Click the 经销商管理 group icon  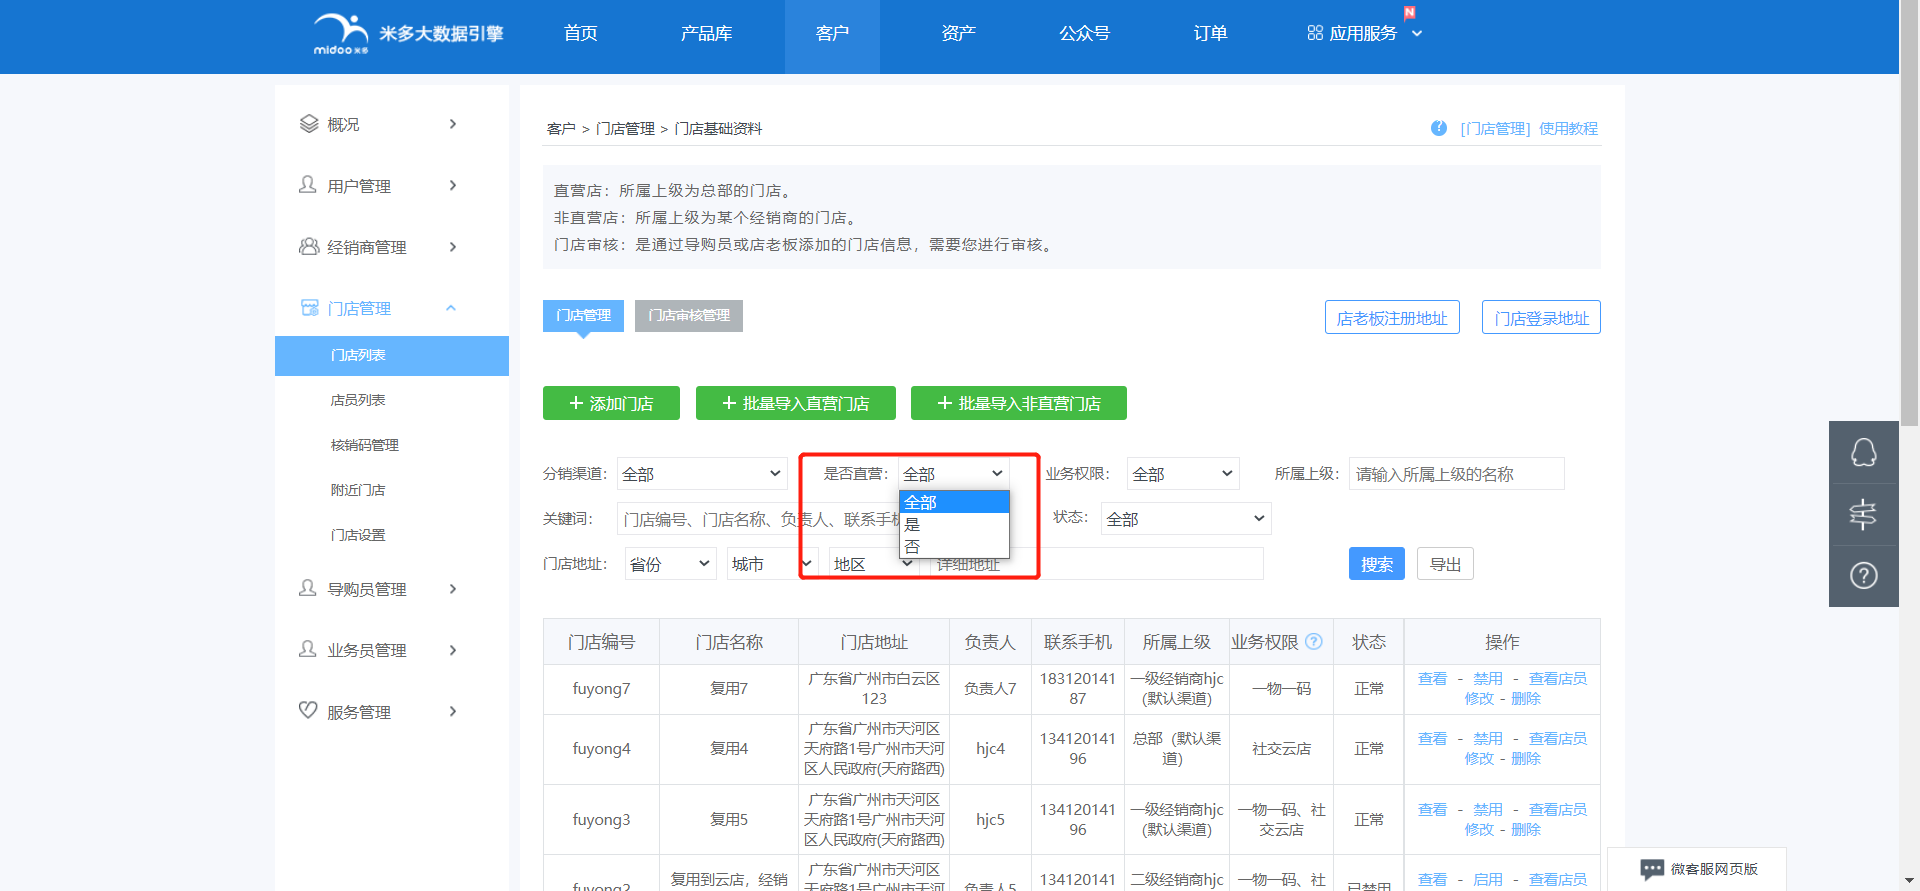309,246
